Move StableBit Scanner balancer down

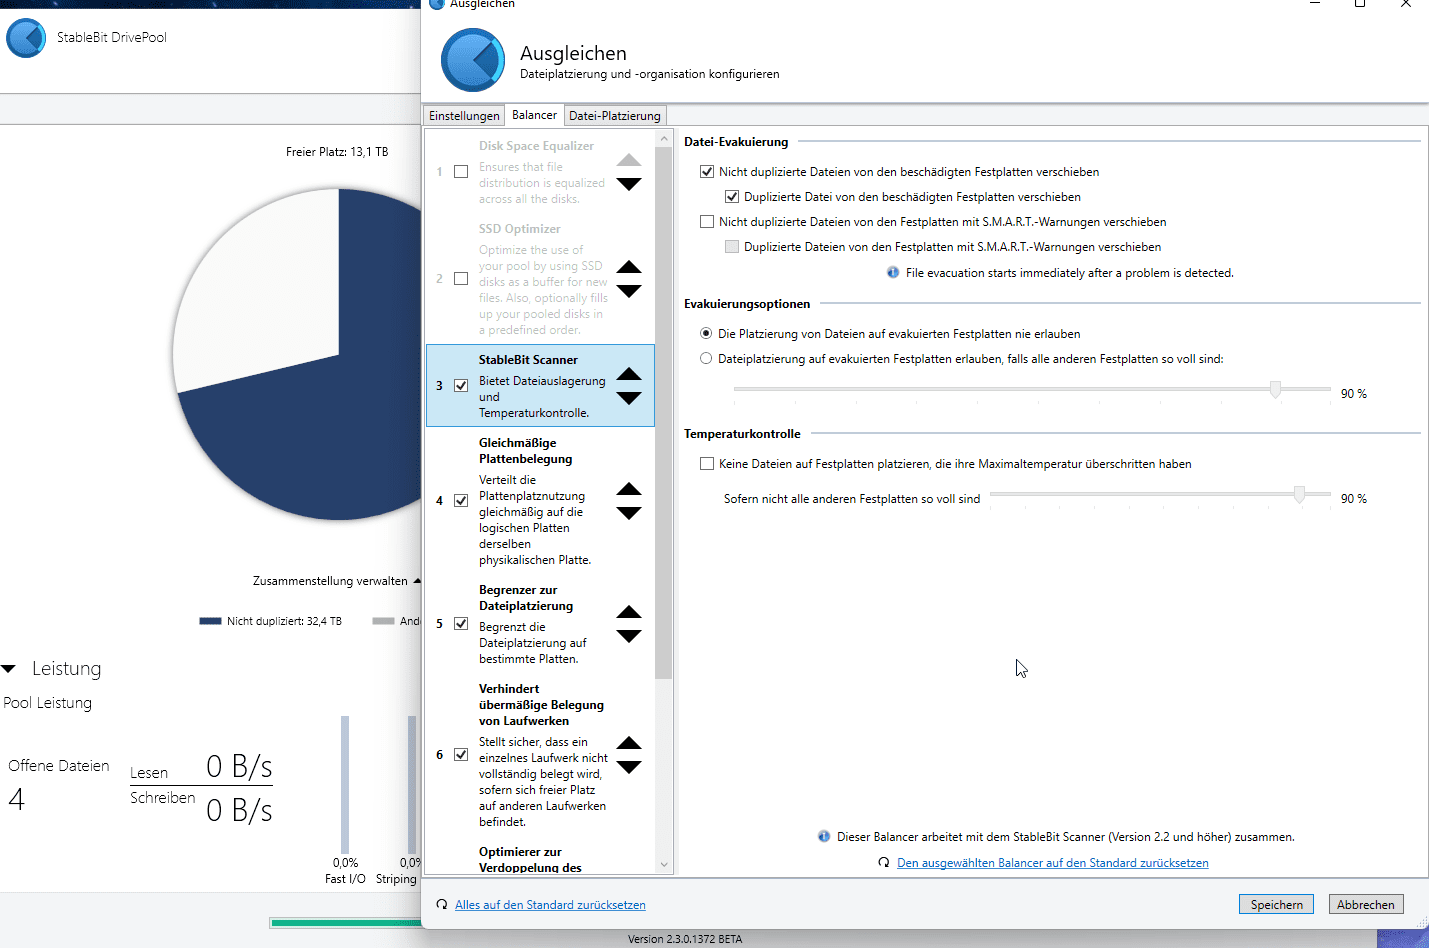[629, 398]
